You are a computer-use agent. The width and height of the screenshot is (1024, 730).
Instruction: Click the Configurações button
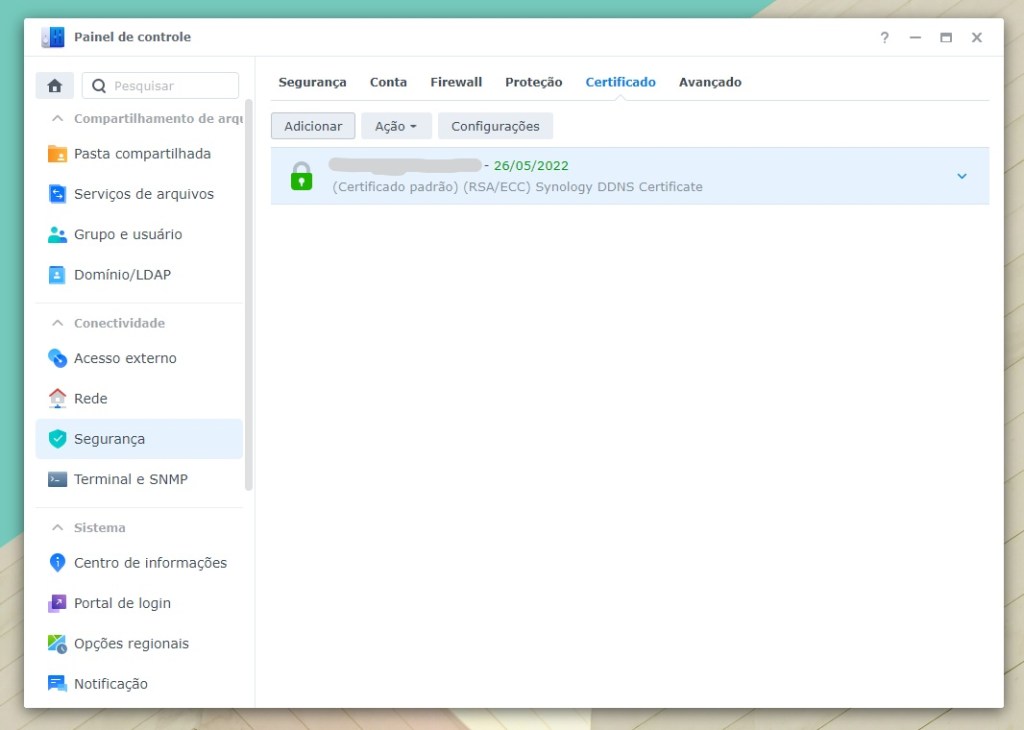tap(495, 126)
